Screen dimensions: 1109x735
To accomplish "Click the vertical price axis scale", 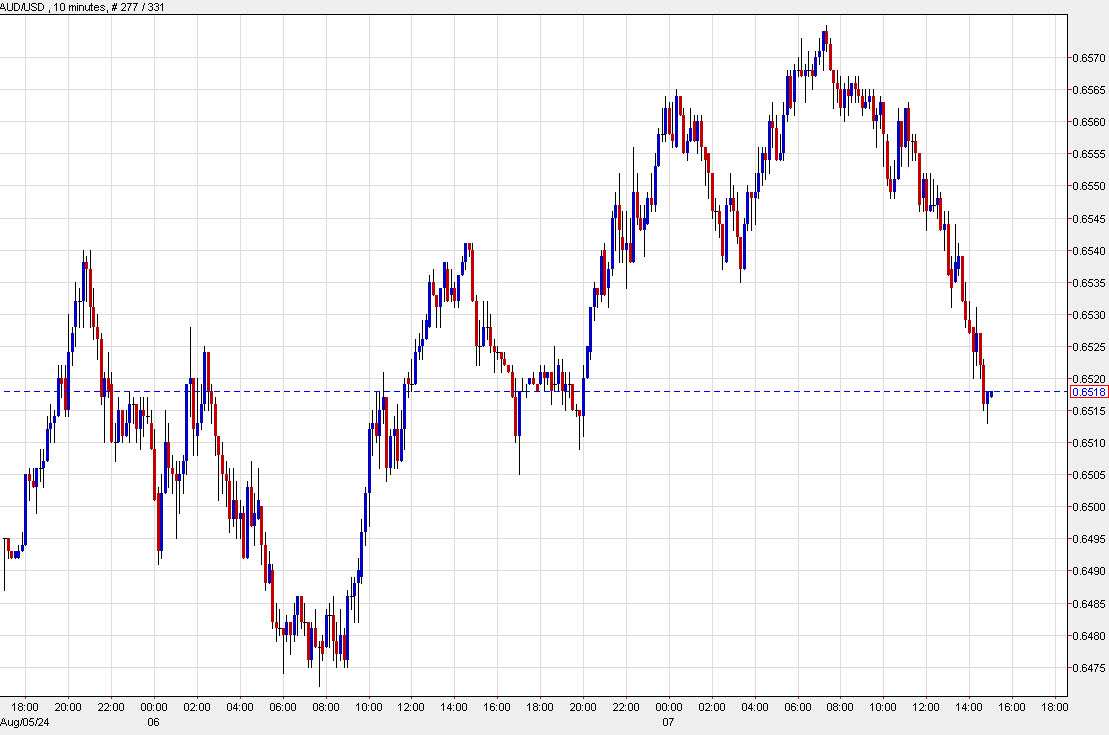I will coord(1084,350).
